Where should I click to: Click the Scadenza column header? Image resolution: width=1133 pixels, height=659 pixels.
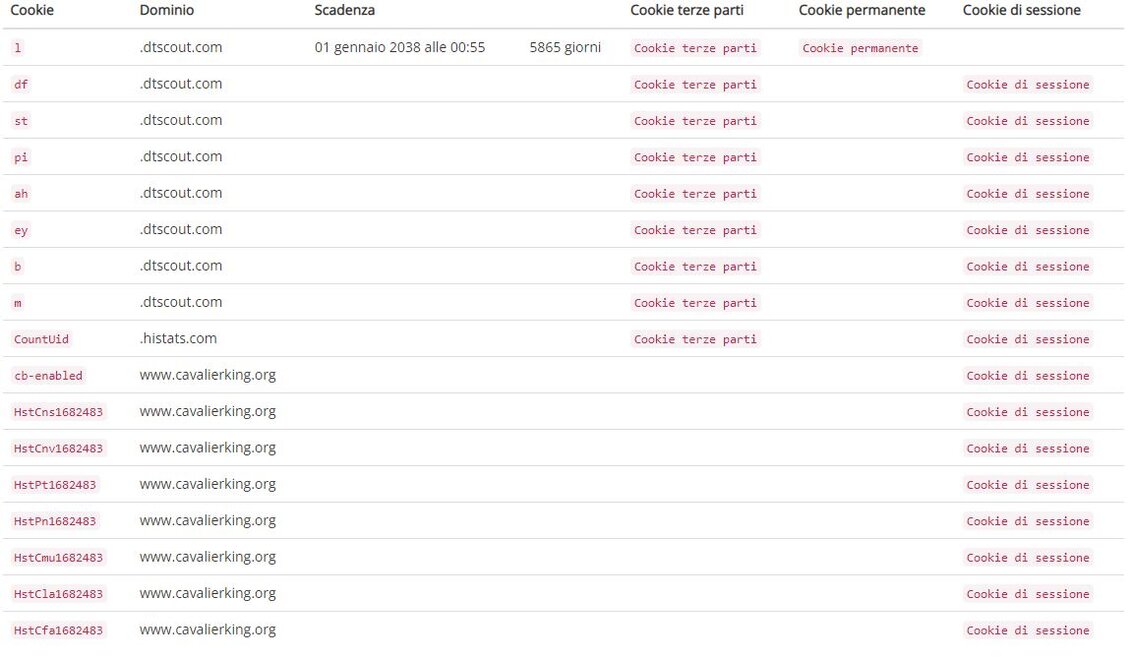[x=345, y=10]
